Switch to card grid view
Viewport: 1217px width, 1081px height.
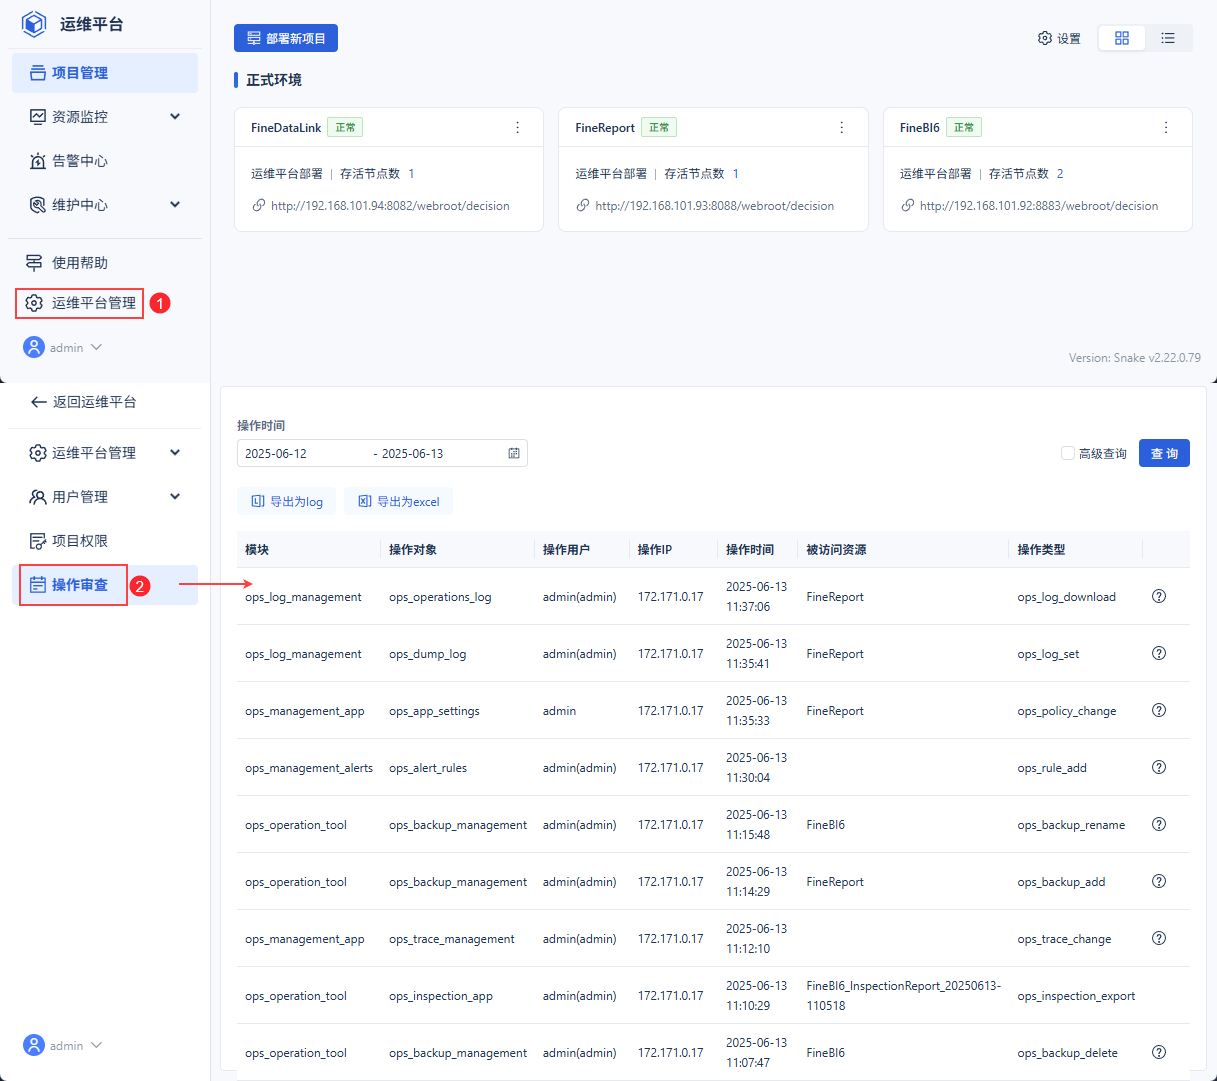(1122, 38)
